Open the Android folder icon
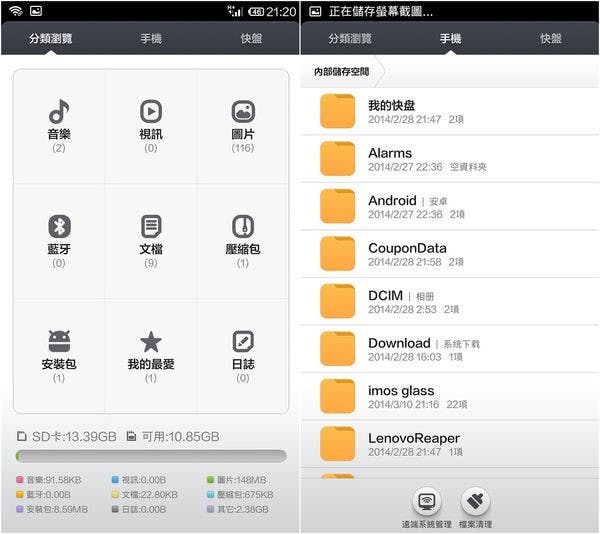Image resolution: width=600 pixels, height=534 pixels. (338, 206)
